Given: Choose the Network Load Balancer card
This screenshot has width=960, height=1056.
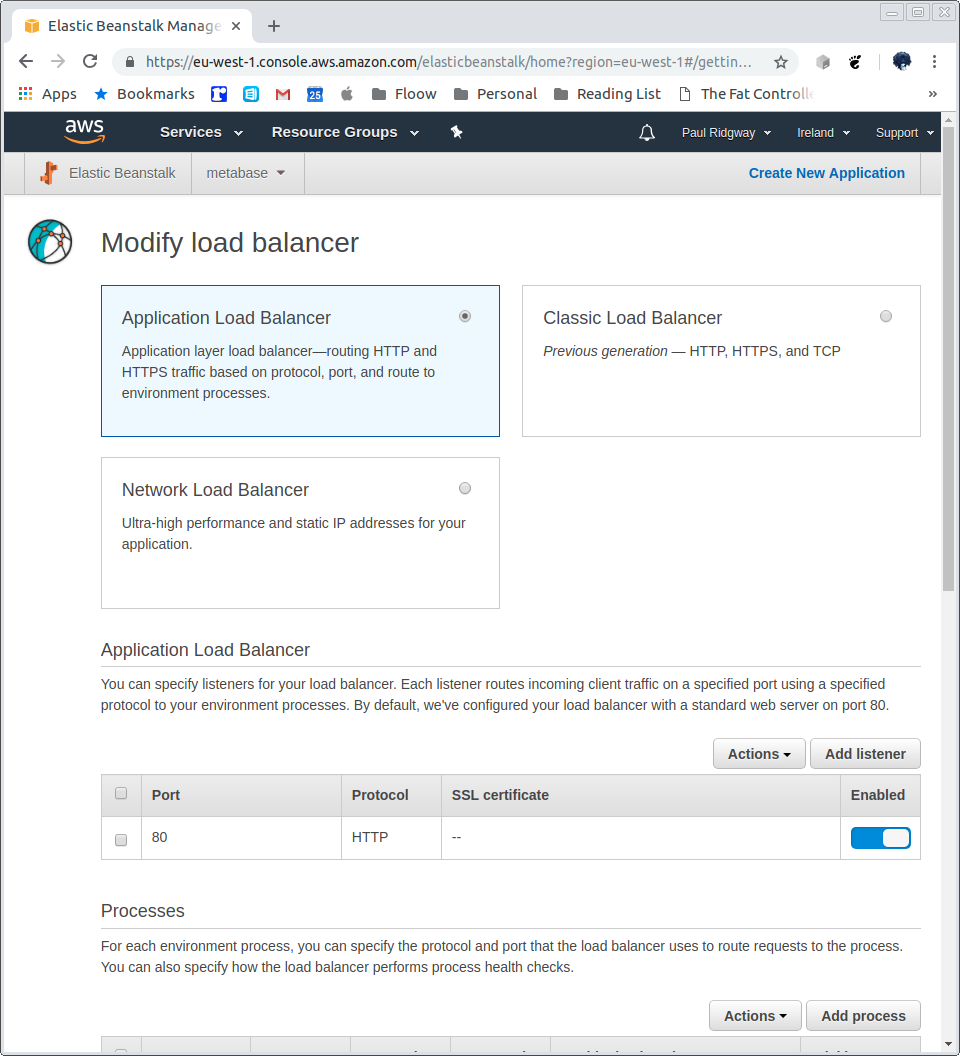Looking at the screenshot, I should (300, 533).
